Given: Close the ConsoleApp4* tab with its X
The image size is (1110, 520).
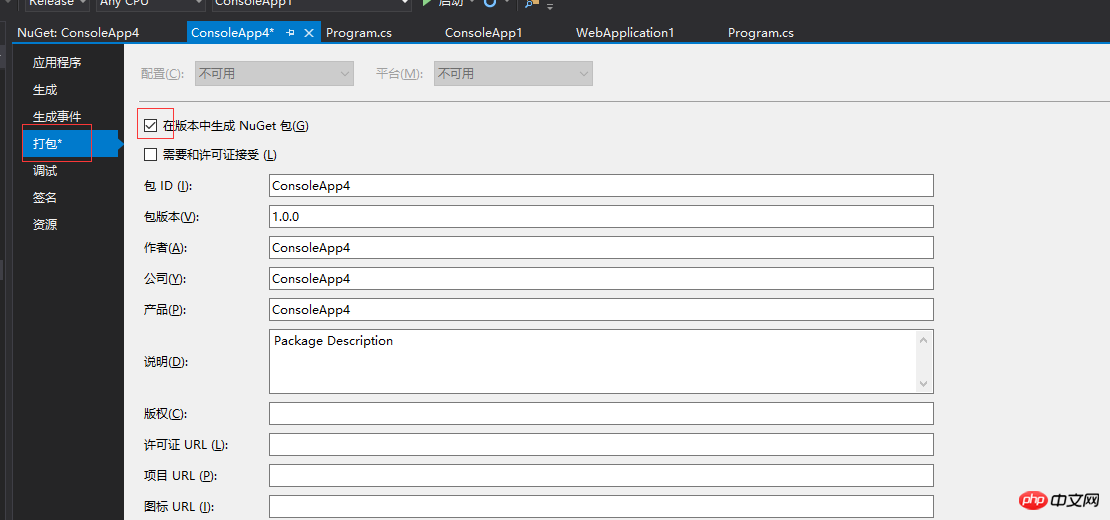Looking at the screenshot, I should pyautogui.click(x=309, y=33).
